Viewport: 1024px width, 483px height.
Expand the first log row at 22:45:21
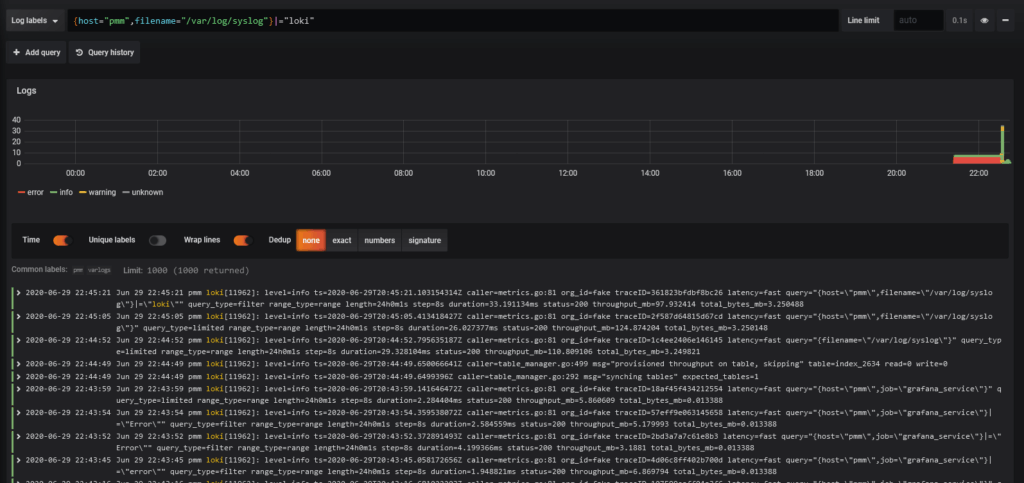(x=18, y=293)
